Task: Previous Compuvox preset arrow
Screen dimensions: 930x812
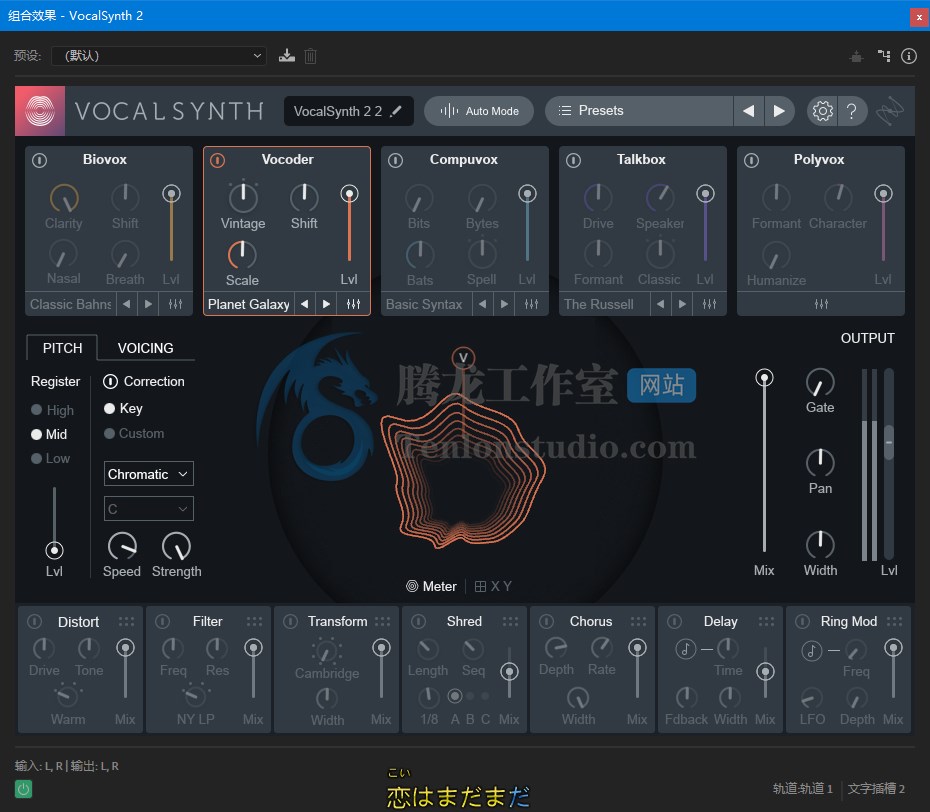Action: (483, 304)
